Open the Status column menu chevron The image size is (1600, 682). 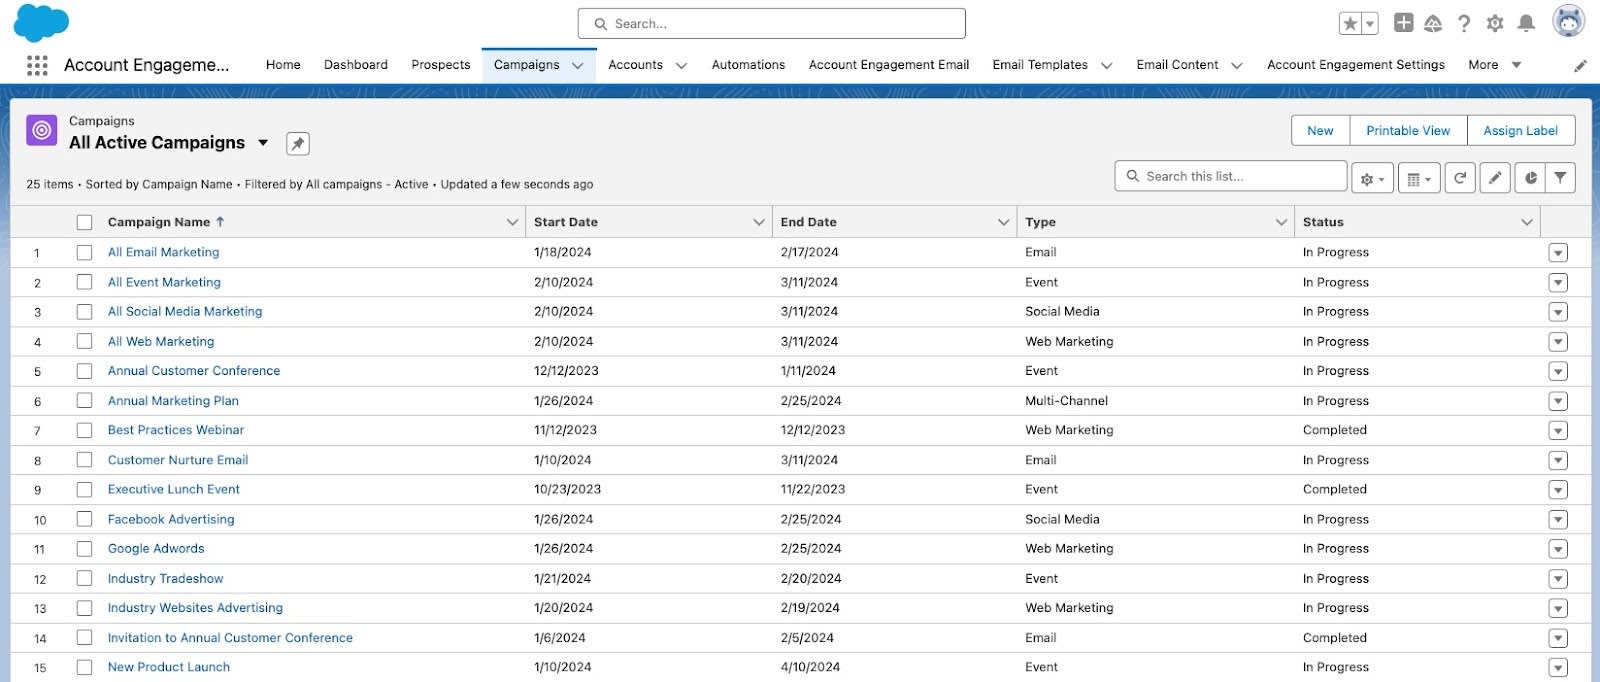pos(1527,222)
